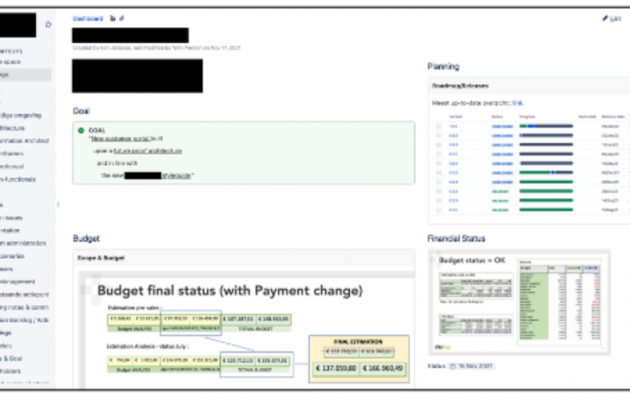Screen dimensions: 630x400
Task: Collapse the sidebar using its edge handle
Action: [x=58, y=204]
